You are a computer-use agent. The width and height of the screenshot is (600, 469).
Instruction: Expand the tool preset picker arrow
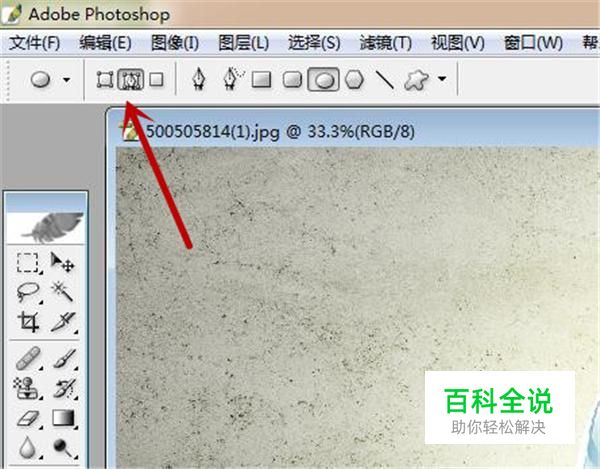tap(67, 80)
